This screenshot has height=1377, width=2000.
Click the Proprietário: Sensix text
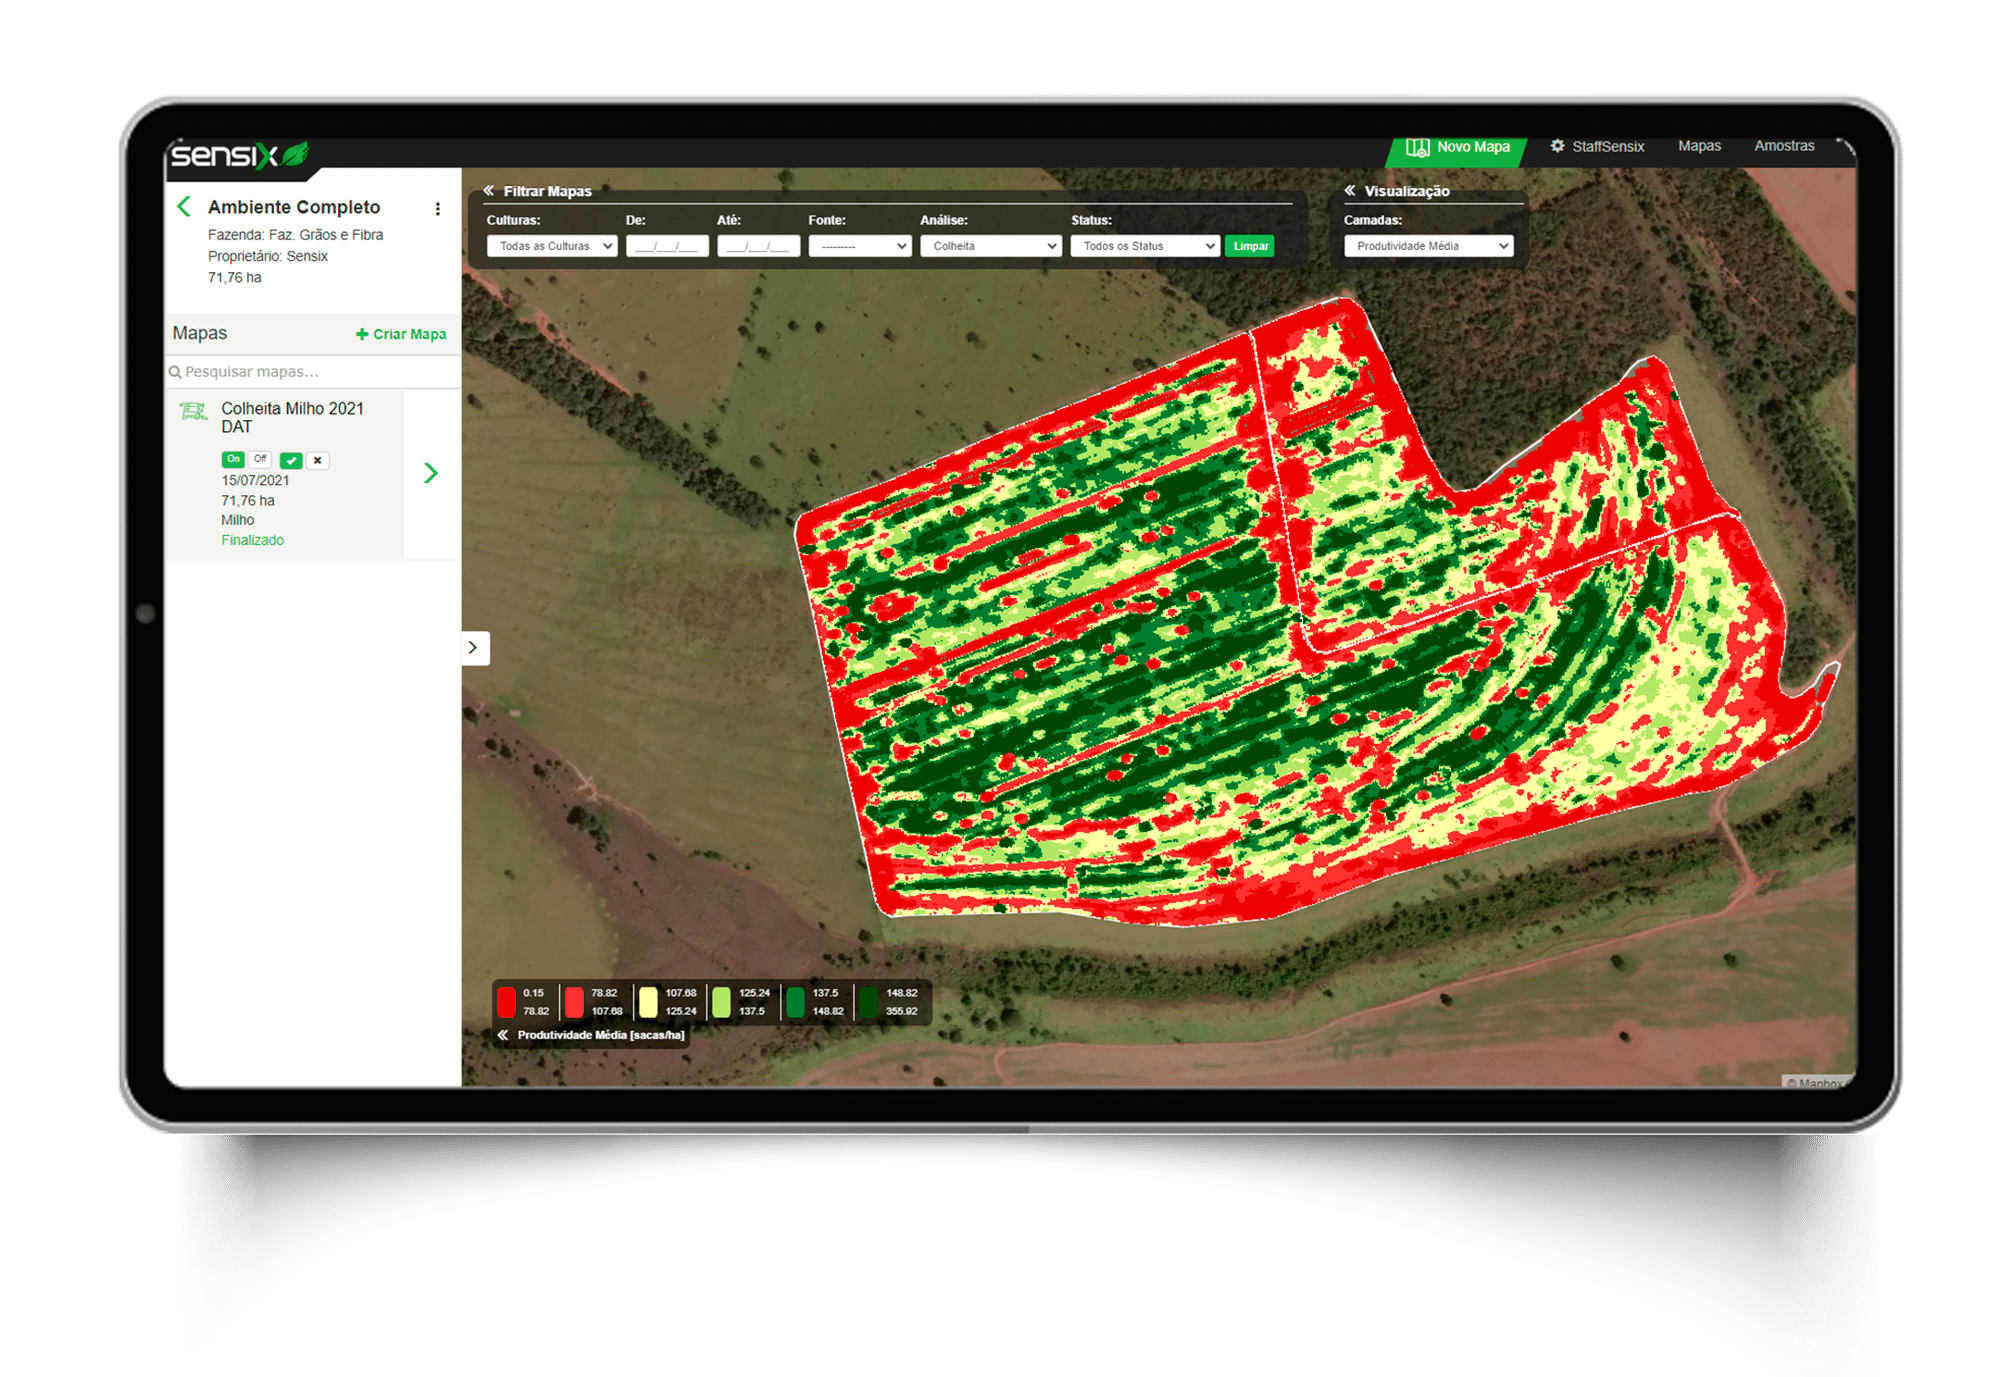pyautogui.click(x=267, y=257)
